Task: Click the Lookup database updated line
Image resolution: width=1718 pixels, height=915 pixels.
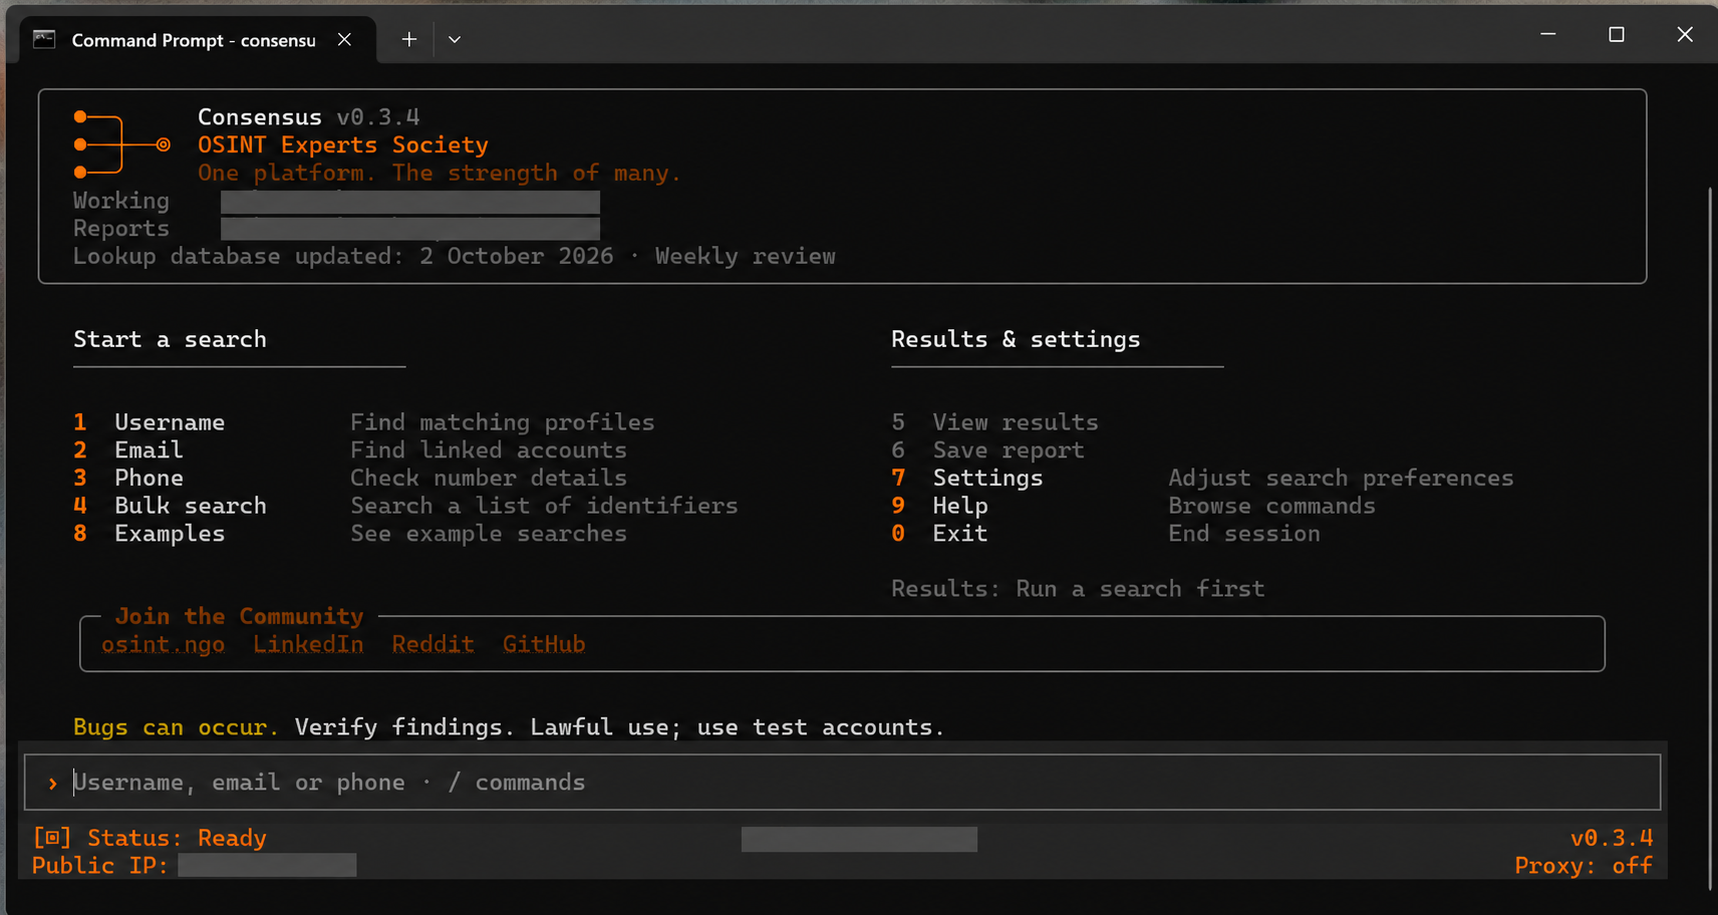Action: click(454, 256)
